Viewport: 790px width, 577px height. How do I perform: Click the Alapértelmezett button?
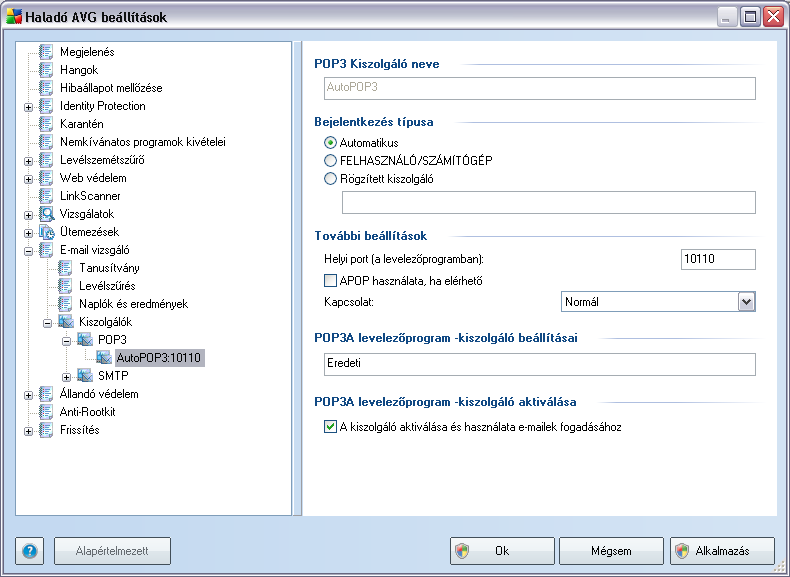coord(112,551)
